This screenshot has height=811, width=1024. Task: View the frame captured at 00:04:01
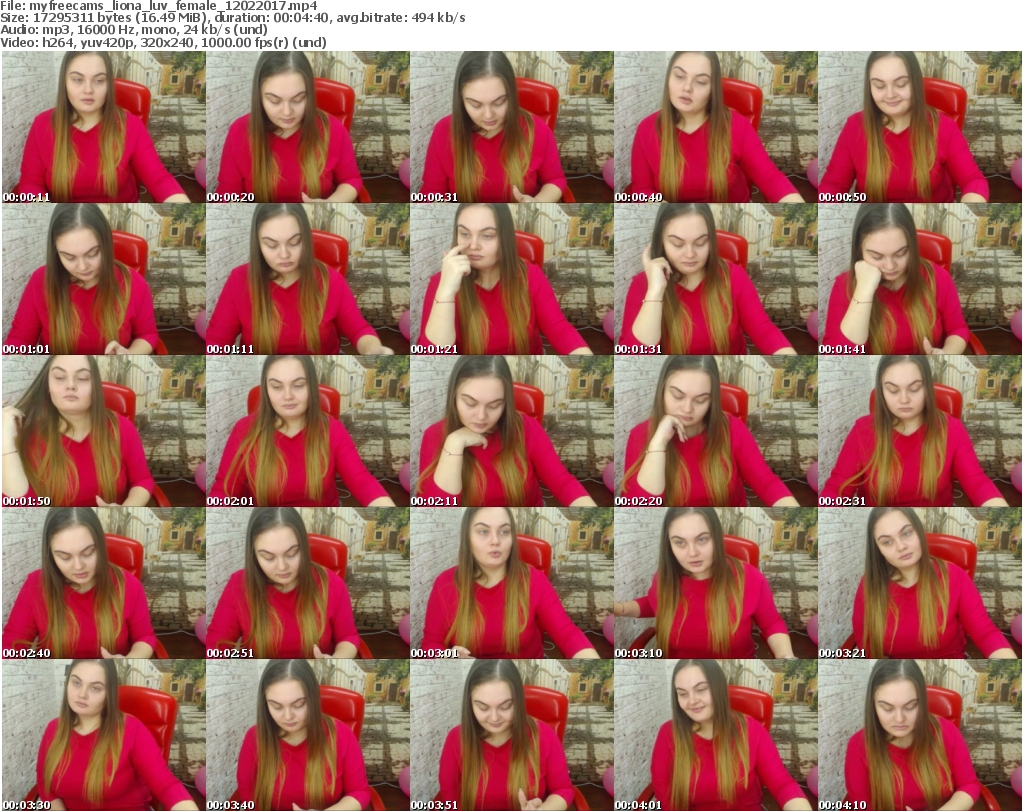tap(716, 735)
